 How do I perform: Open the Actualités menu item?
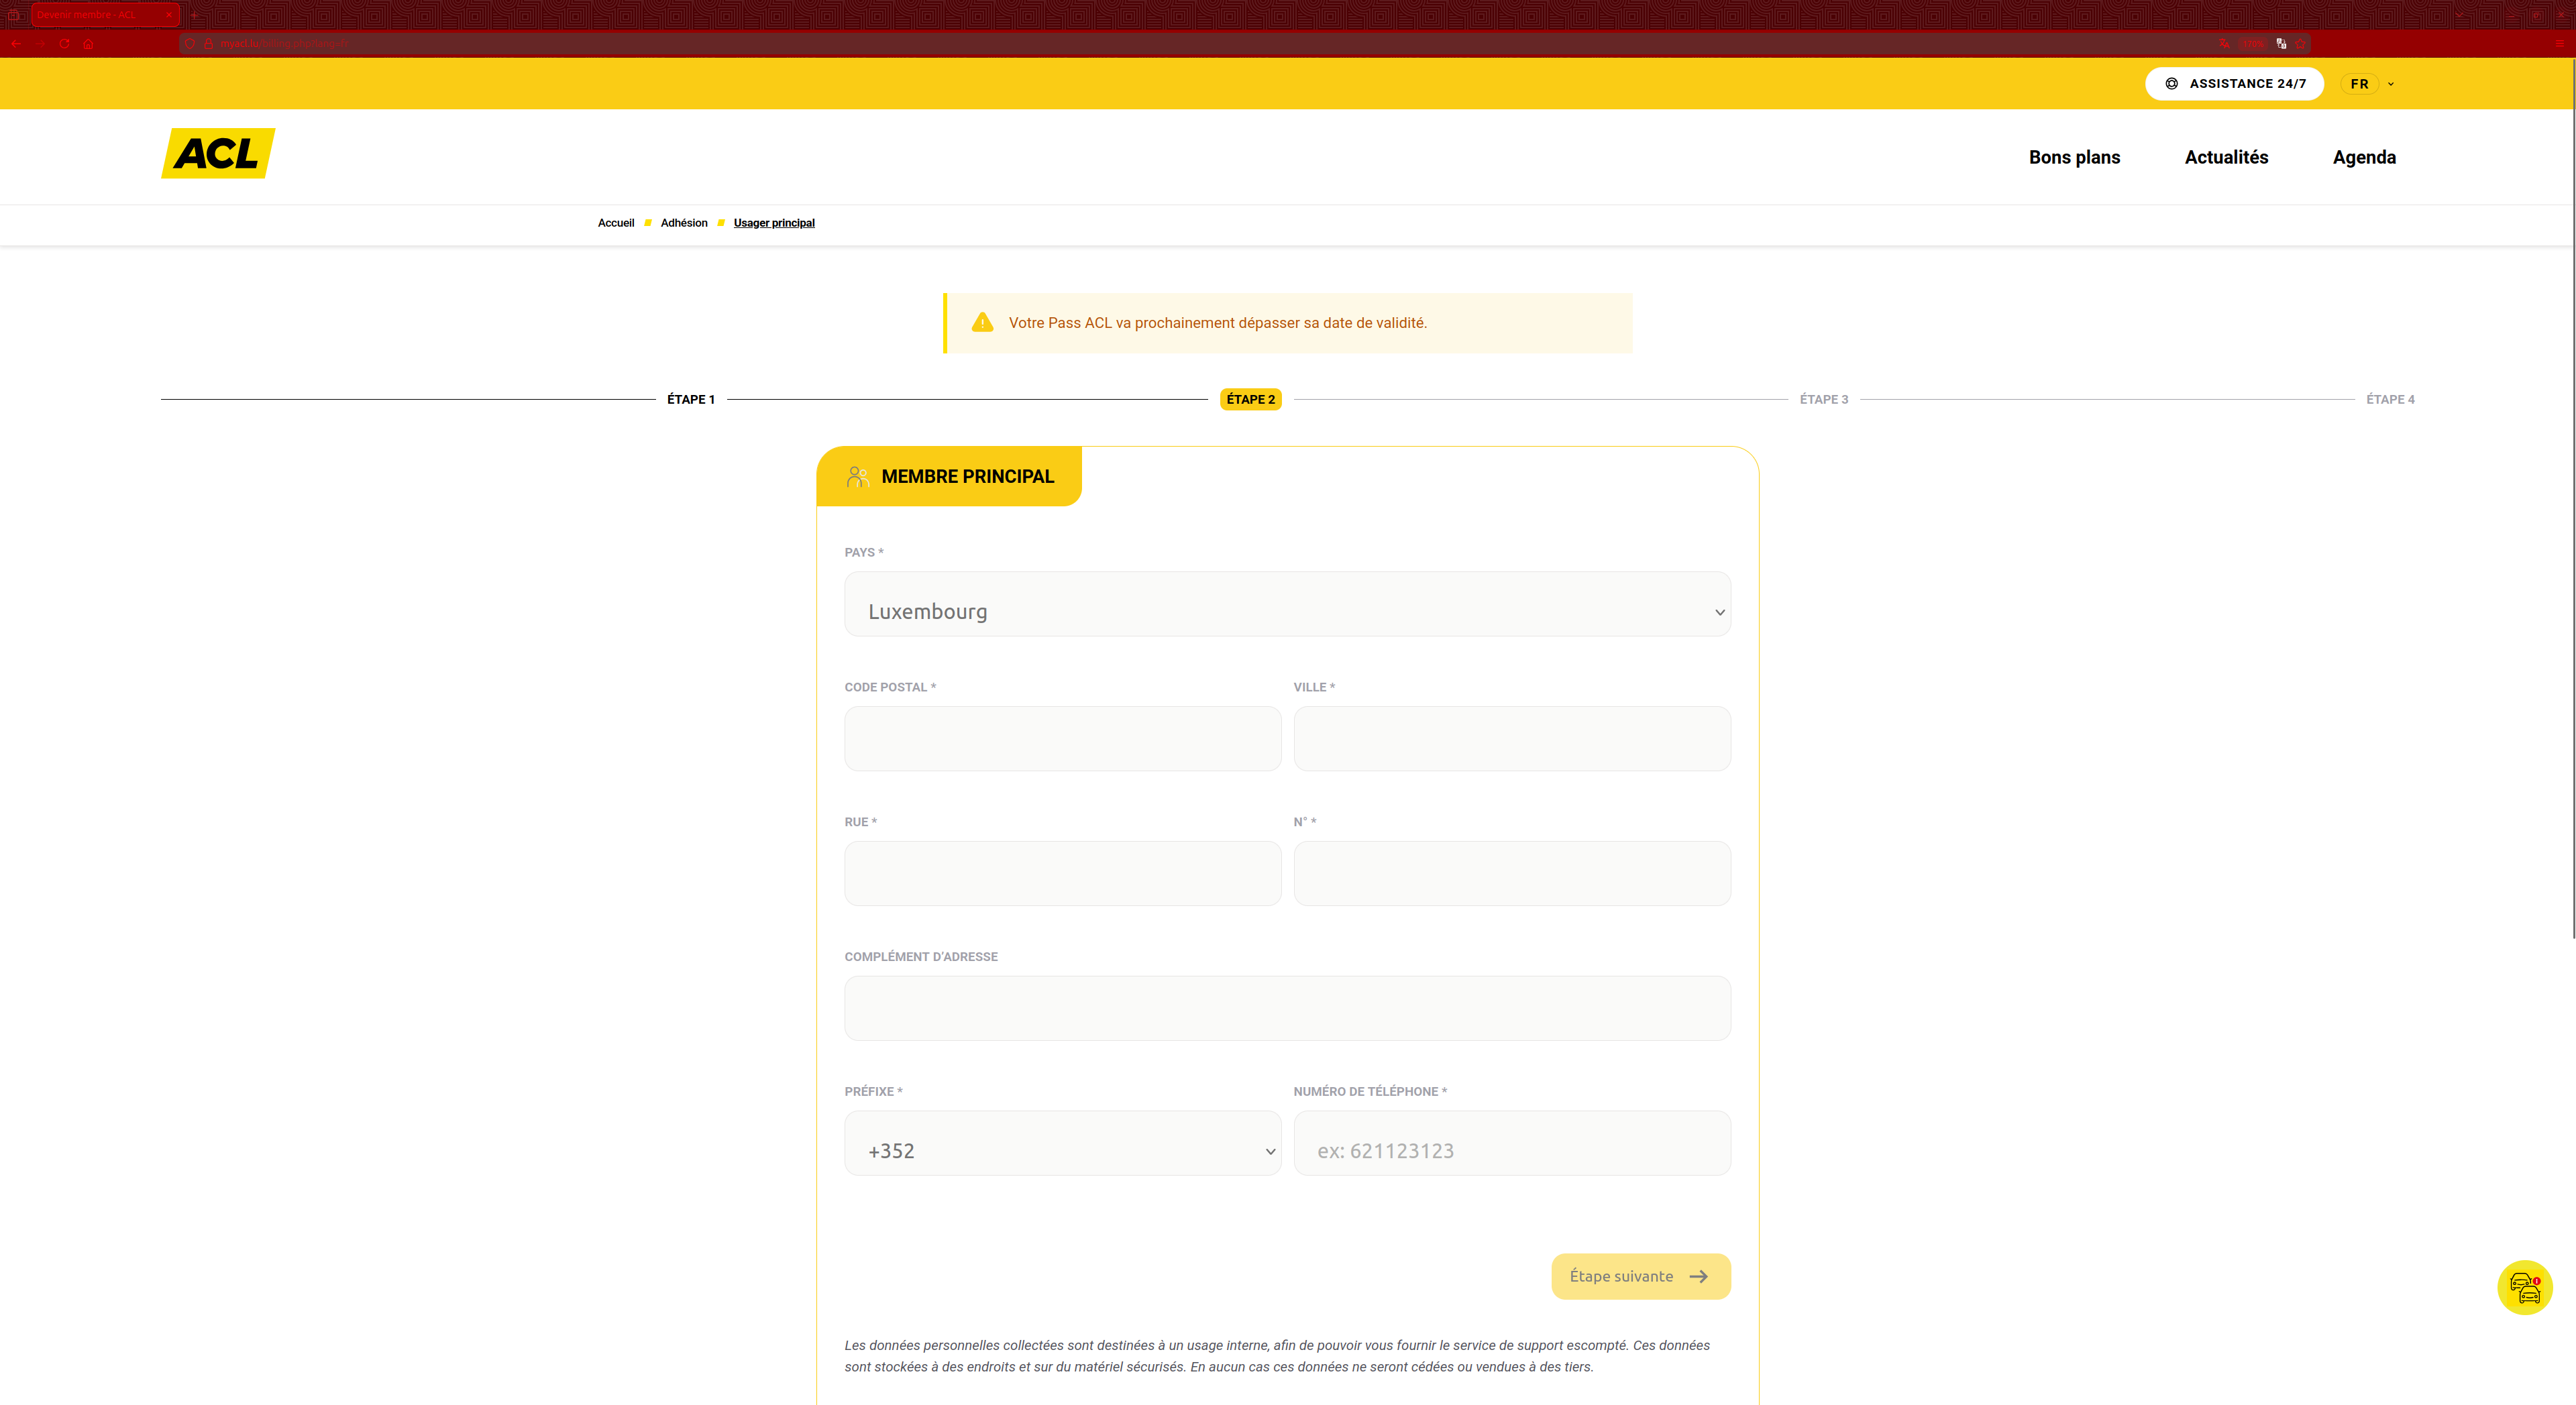(x=2225, y=157)
